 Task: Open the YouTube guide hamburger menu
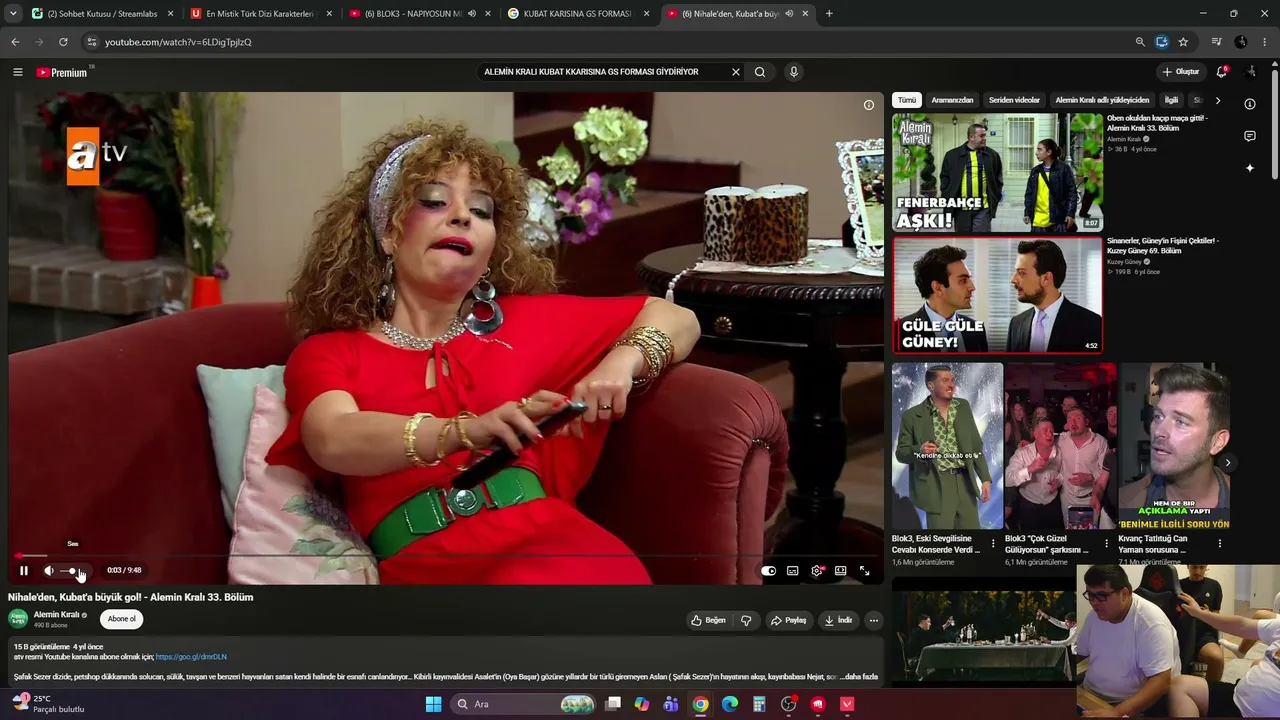[x=17, y=72]
